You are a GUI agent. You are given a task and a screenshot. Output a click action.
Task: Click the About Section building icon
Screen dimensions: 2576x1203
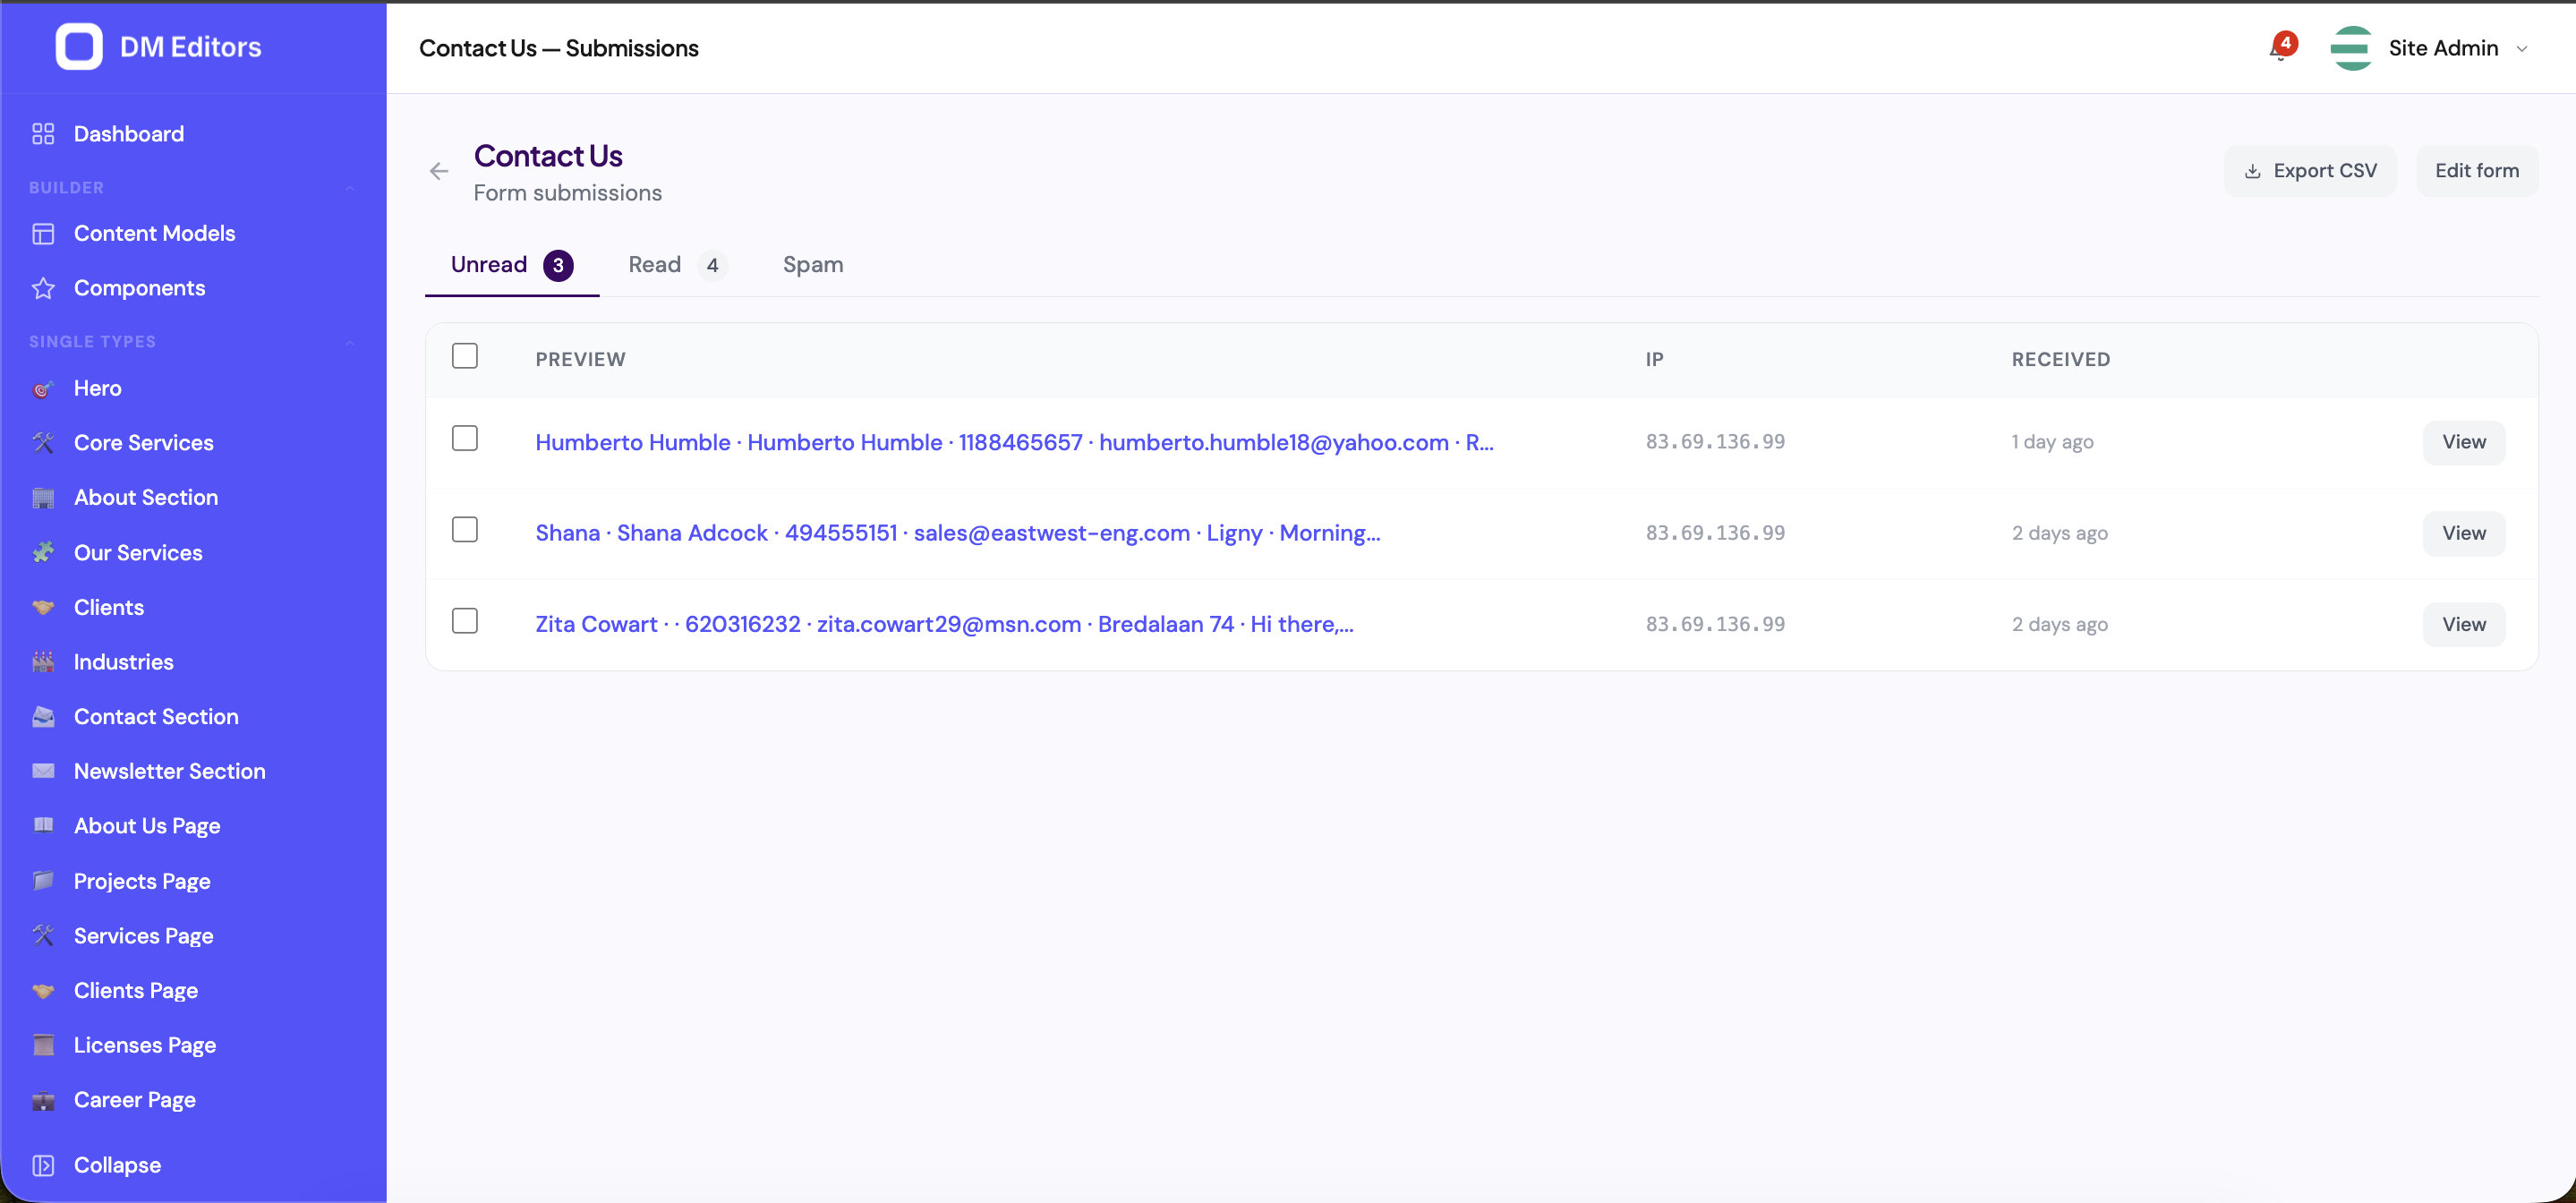[x=43, y=497]
